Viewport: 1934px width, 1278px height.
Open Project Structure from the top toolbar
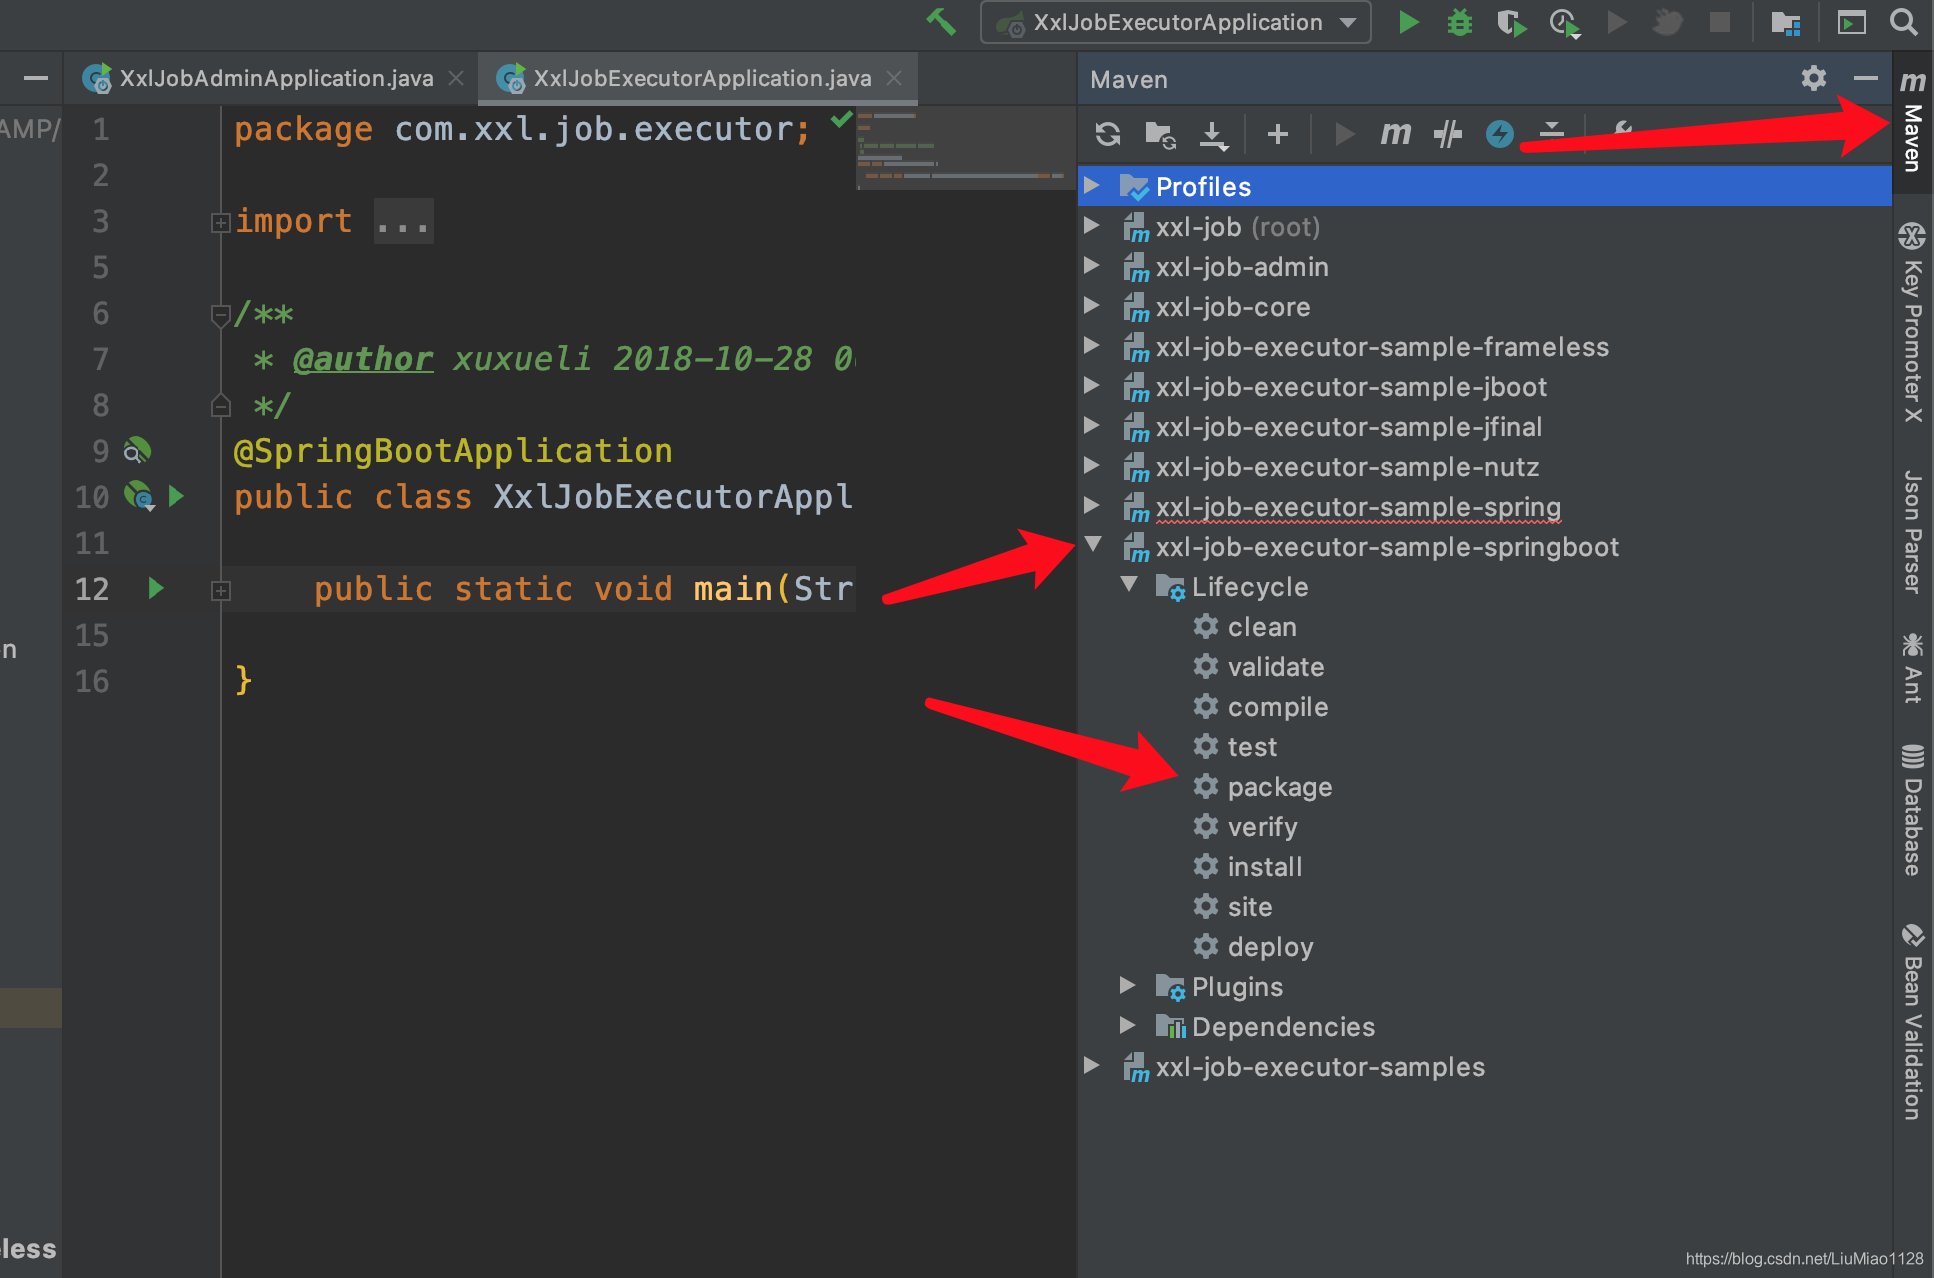pyautogui.click(x=1786, y=22)
